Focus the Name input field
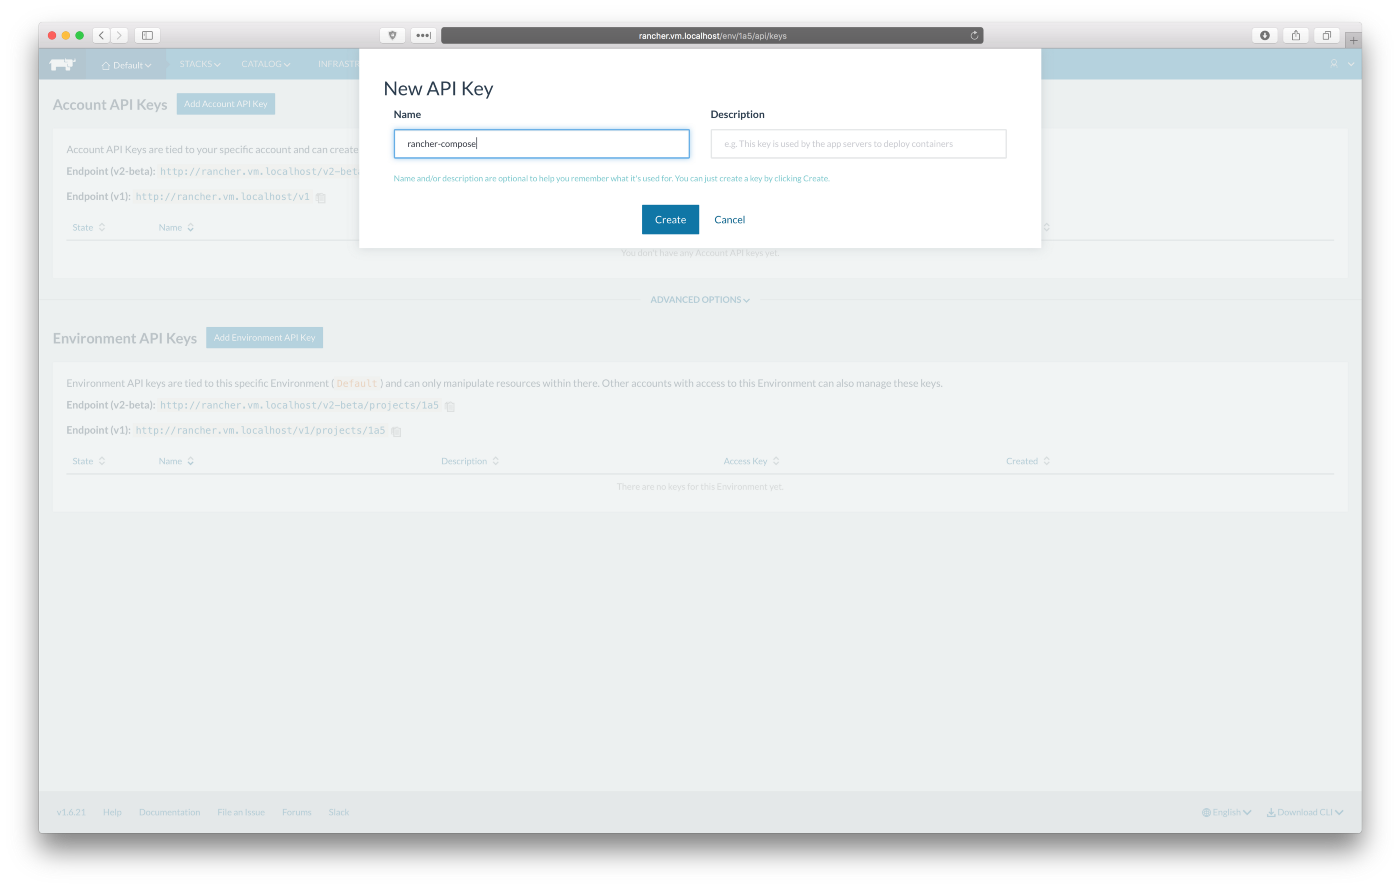 coord(541,144)
